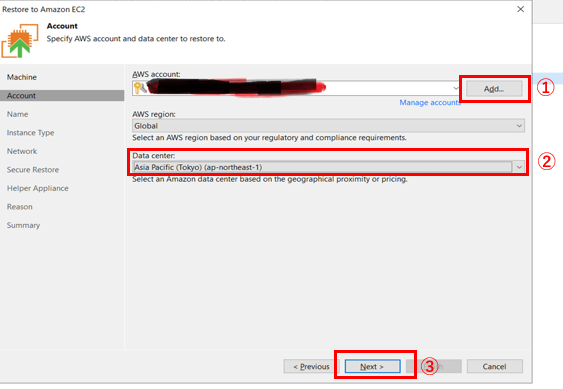563x389 pixels.
Task: Click the AWS region compliance hint text
Action: (x=269, y=138)
